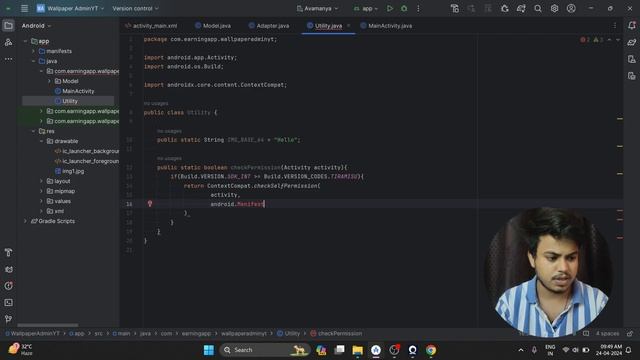640x360 pixels.
Task: Collapse the java folder
Action: coord(33,61)
